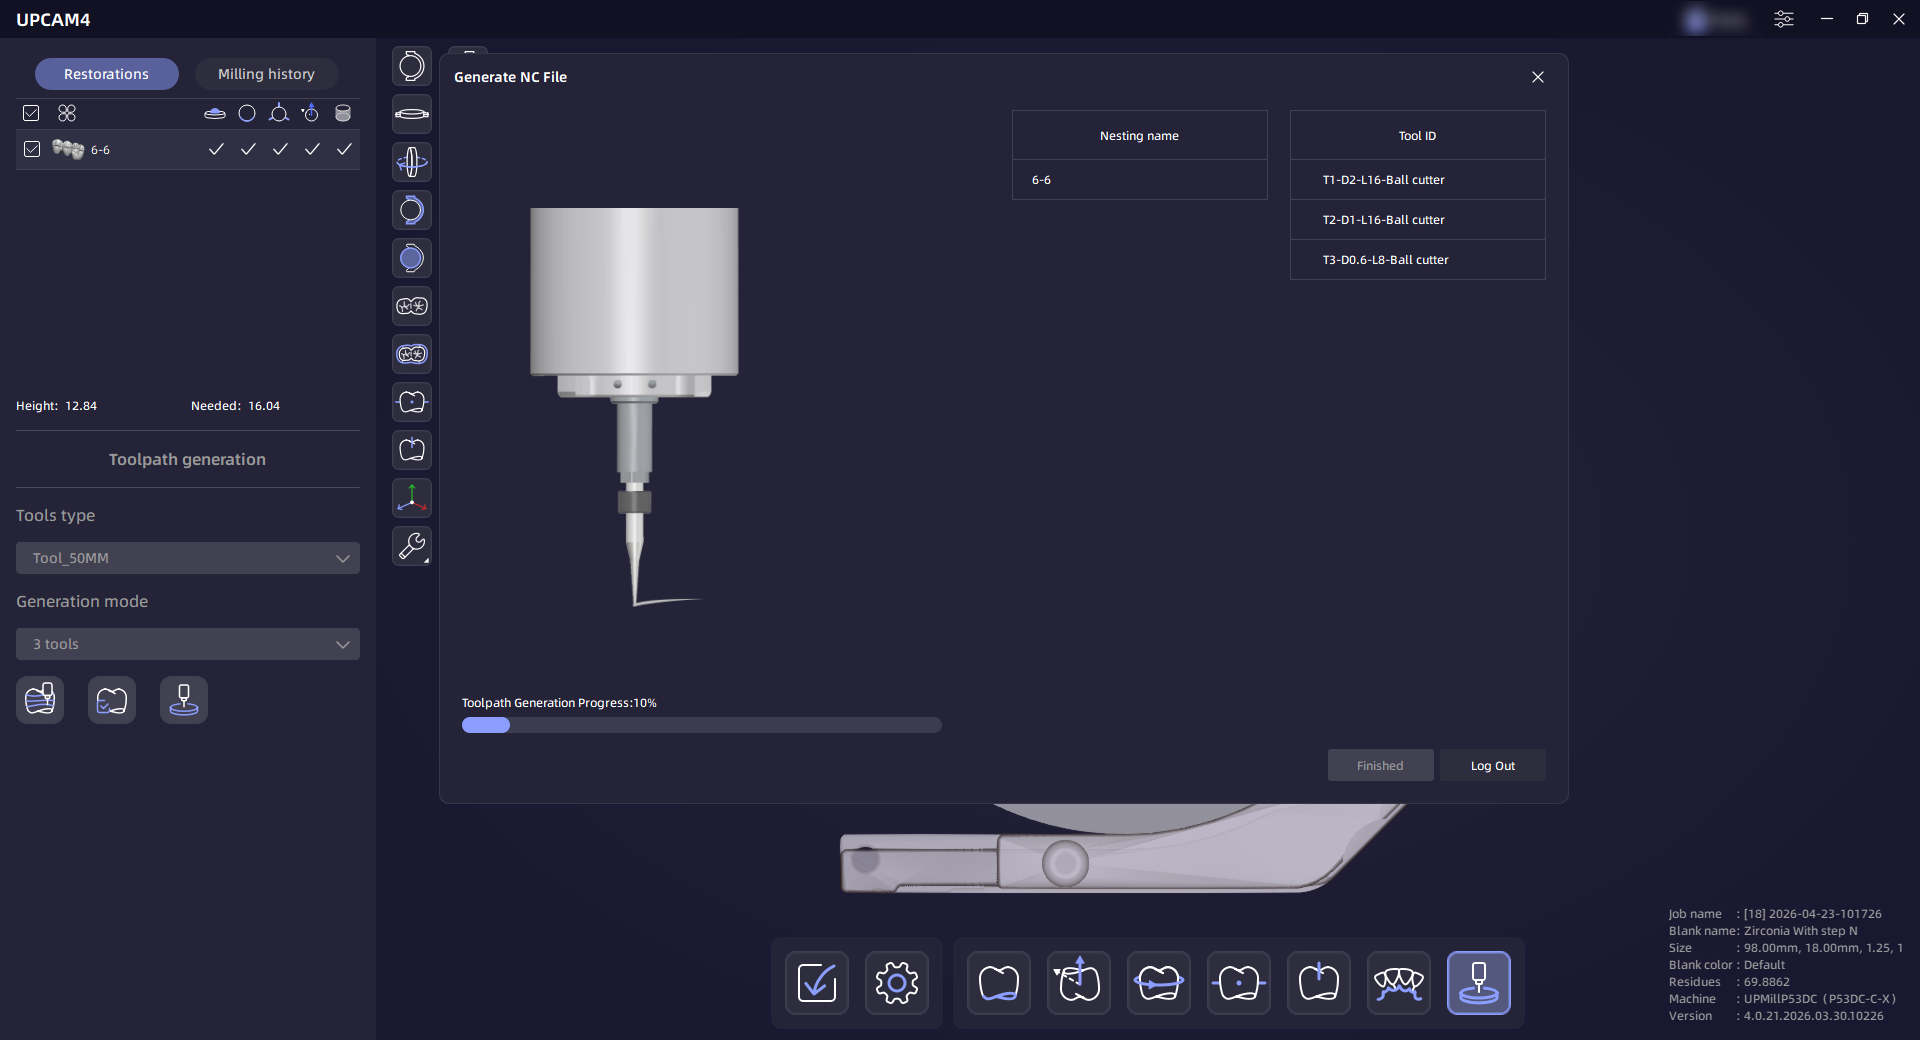Click the milling machine step icon in bottom toolbar
This screenshot has width=1920, height=1040.
pos(1478,983)
